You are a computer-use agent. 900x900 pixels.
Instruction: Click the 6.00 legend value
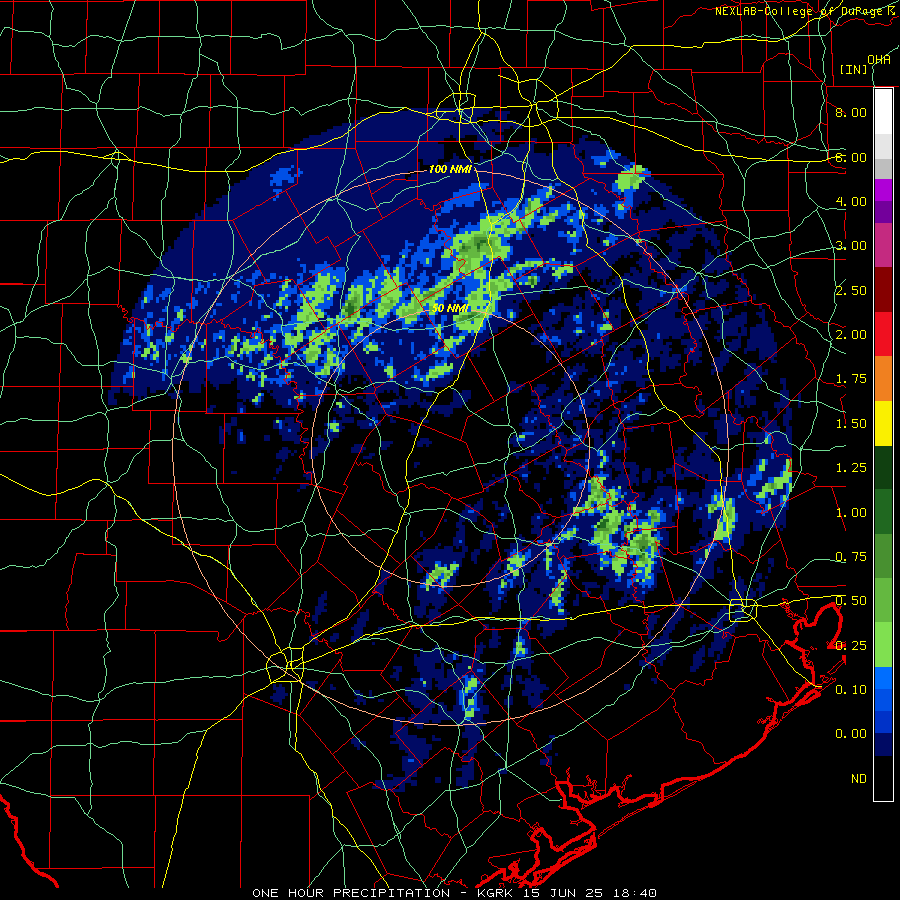pos(851,157)
